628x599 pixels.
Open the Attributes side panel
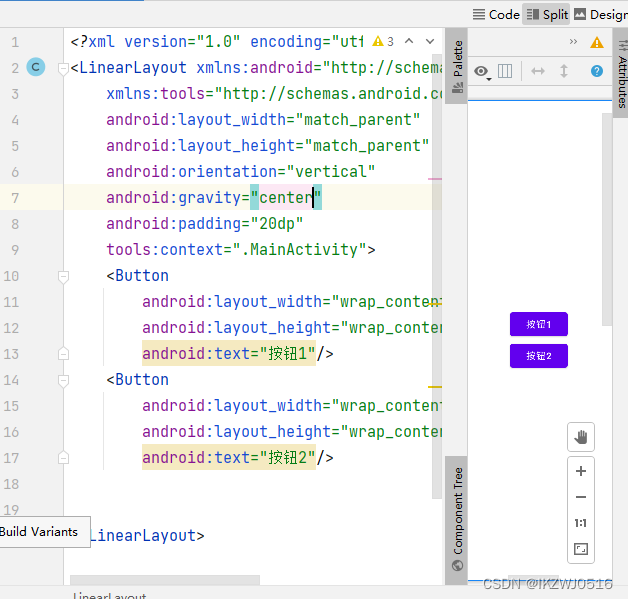click(x=622, y=73)
